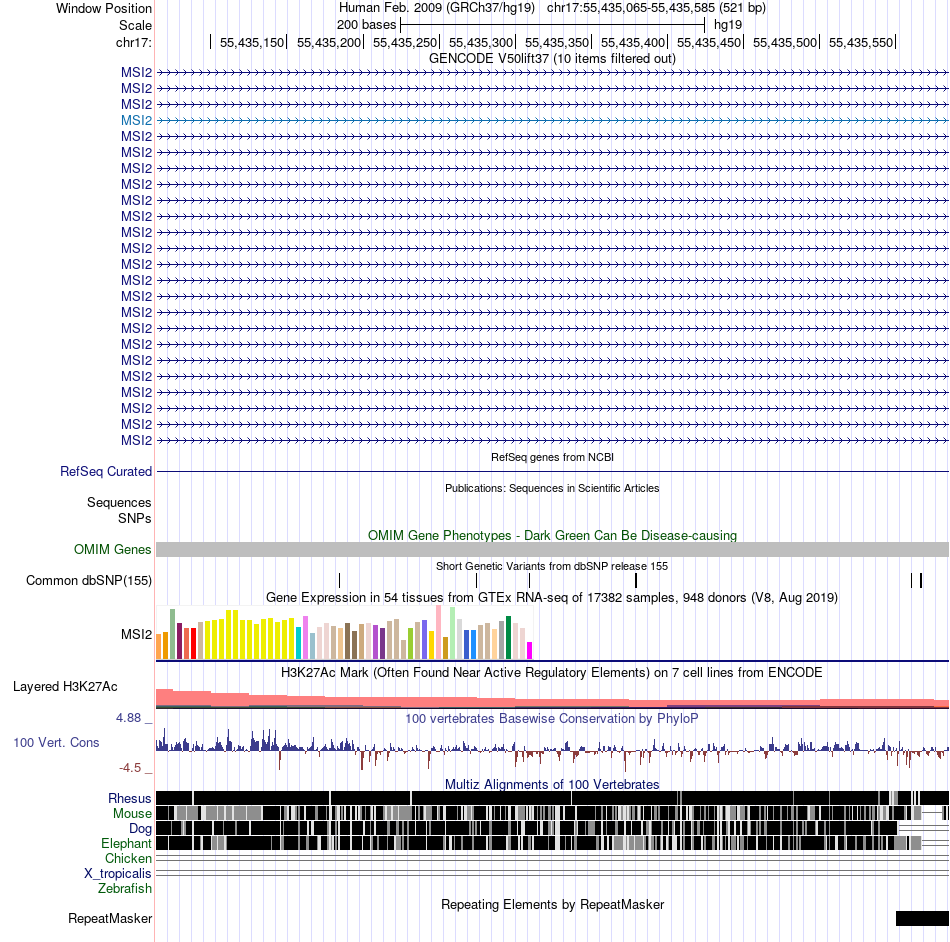Click the OMIM Gene Phenotypes green title
The height and width of the screenshot is (942, 950).
(x=552, y=536)
